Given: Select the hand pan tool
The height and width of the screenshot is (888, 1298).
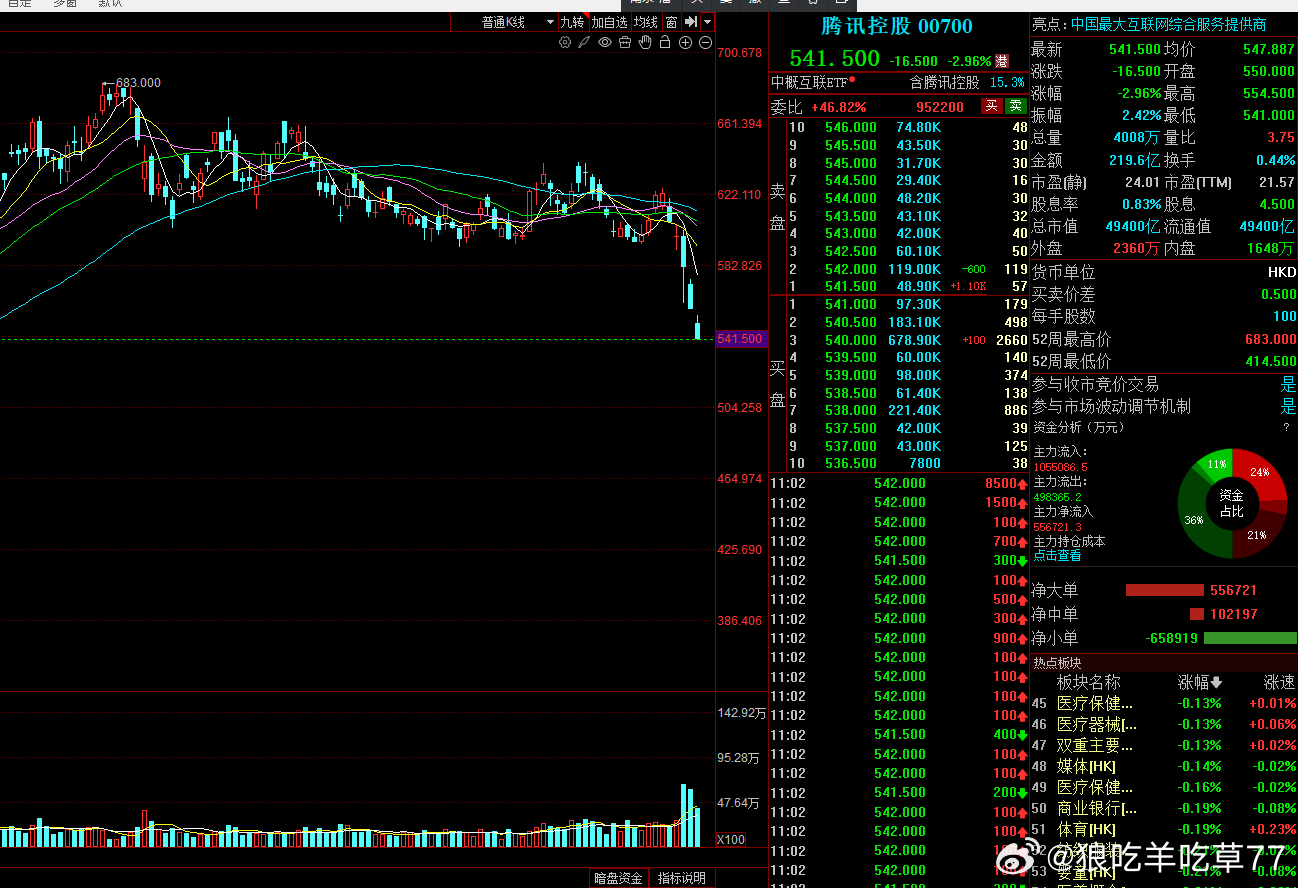Looking at the screenshot, I should point(645,42).
